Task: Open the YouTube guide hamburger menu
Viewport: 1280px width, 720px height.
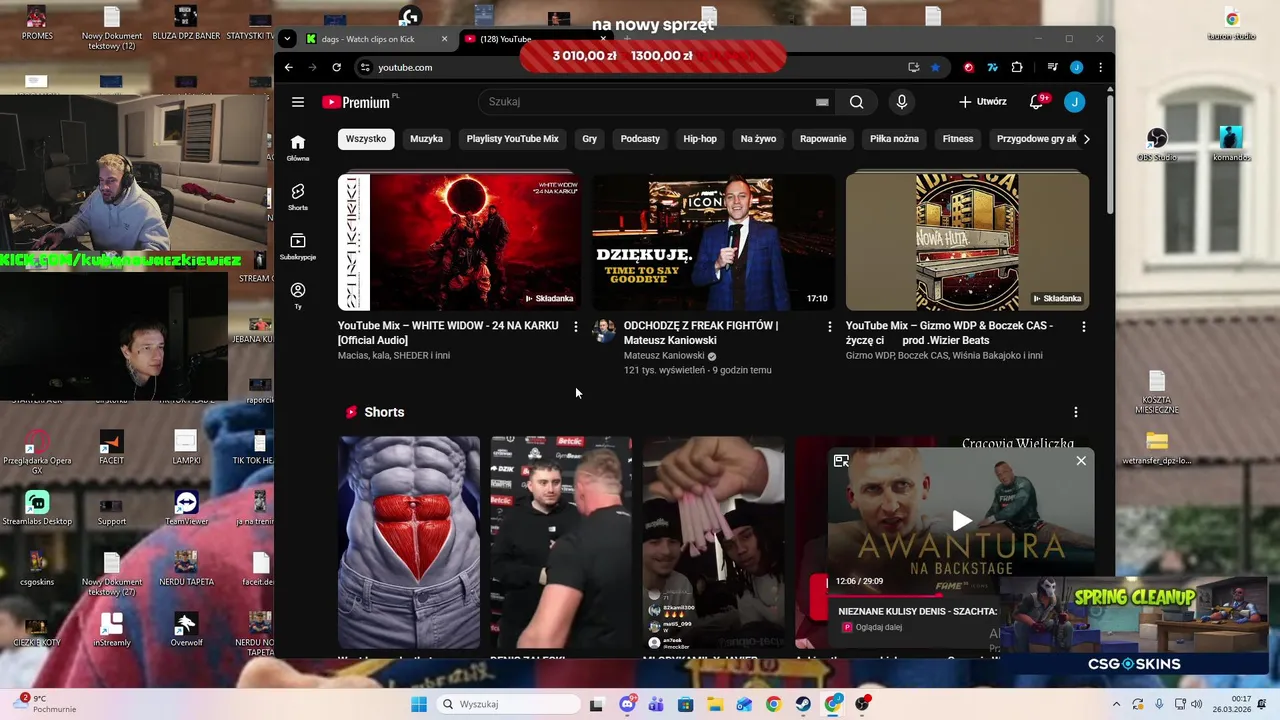Action: [298, 102]
